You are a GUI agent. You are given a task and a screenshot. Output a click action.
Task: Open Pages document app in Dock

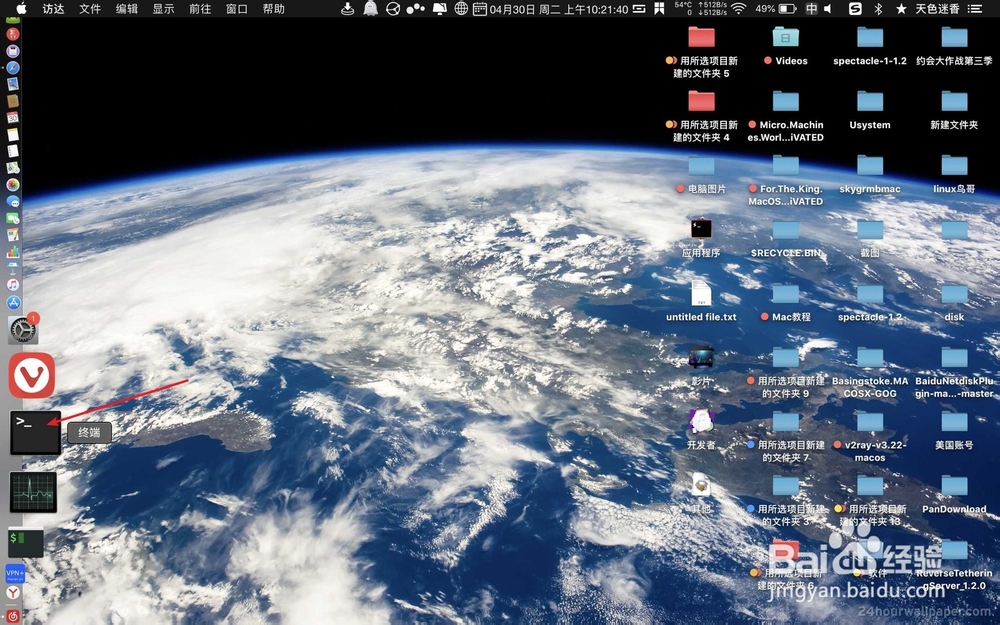coord(13,235)
